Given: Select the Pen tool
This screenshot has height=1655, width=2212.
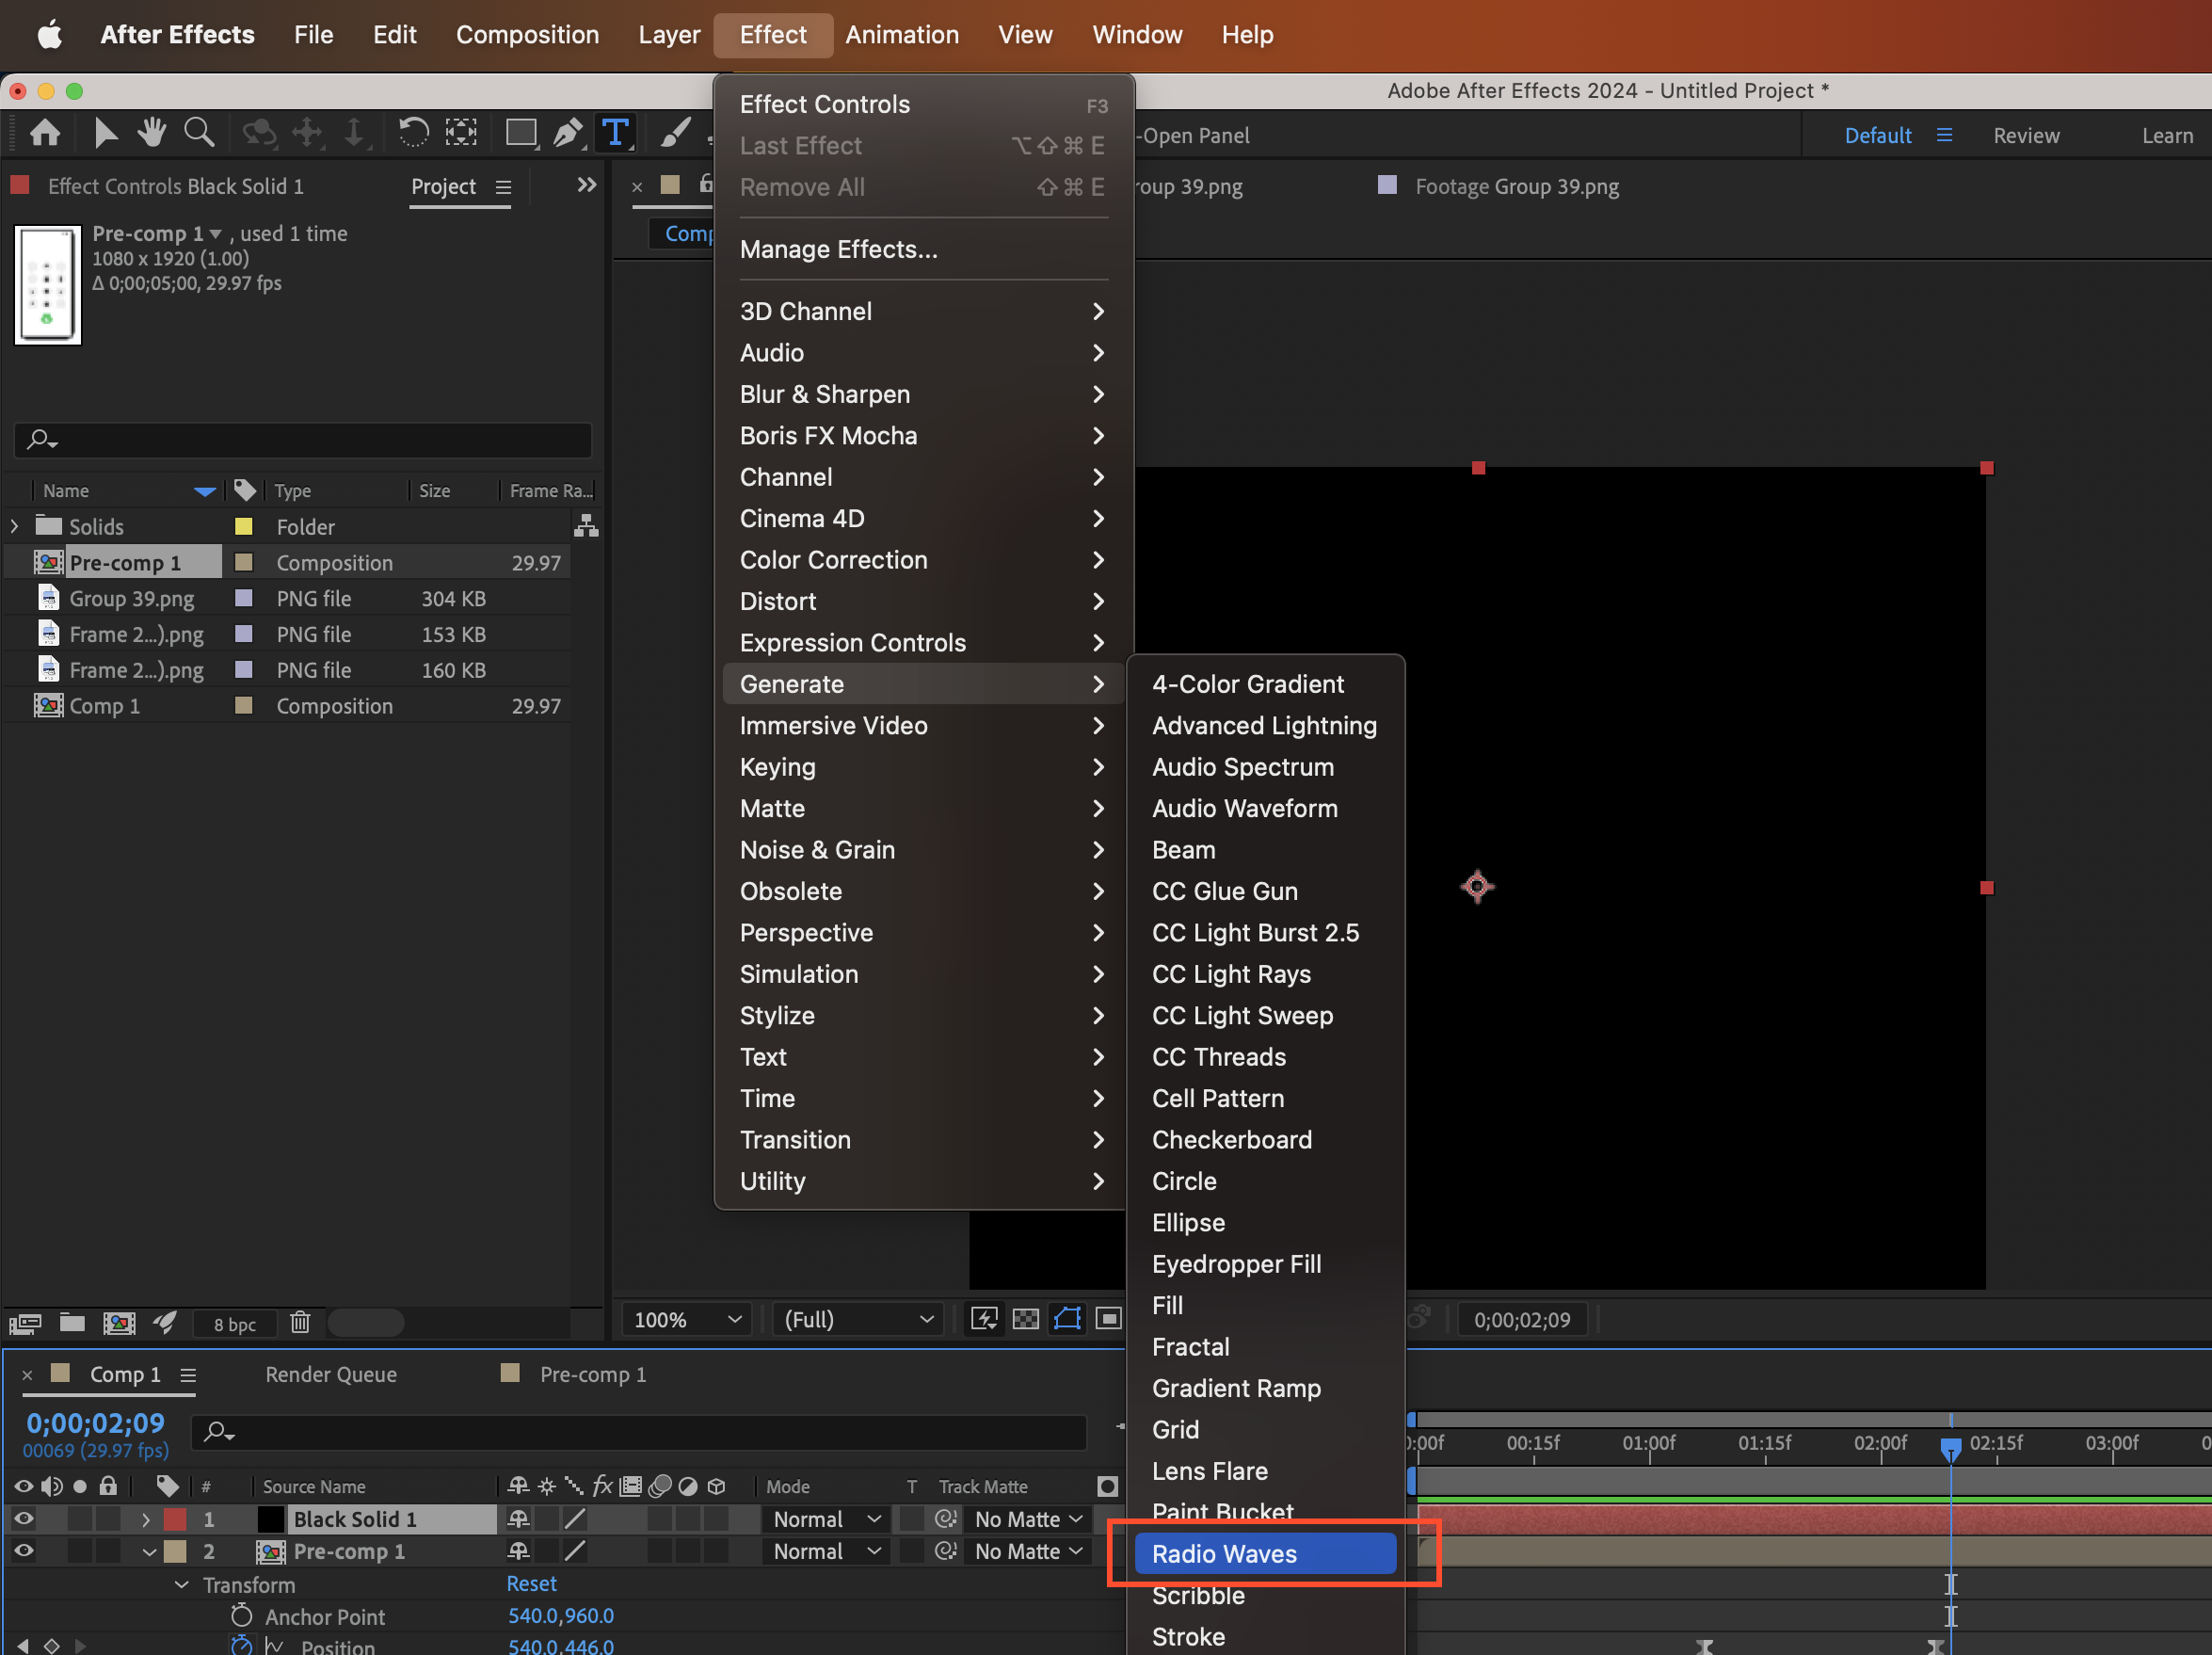Looking at the screenshot, I should [x=567, y=132].
